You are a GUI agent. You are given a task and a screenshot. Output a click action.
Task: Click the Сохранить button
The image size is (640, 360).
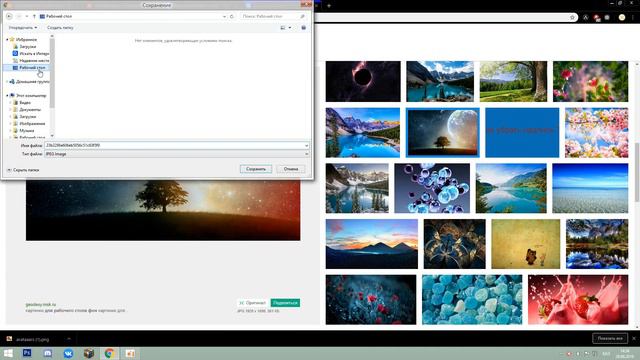(x=256, y=169)
